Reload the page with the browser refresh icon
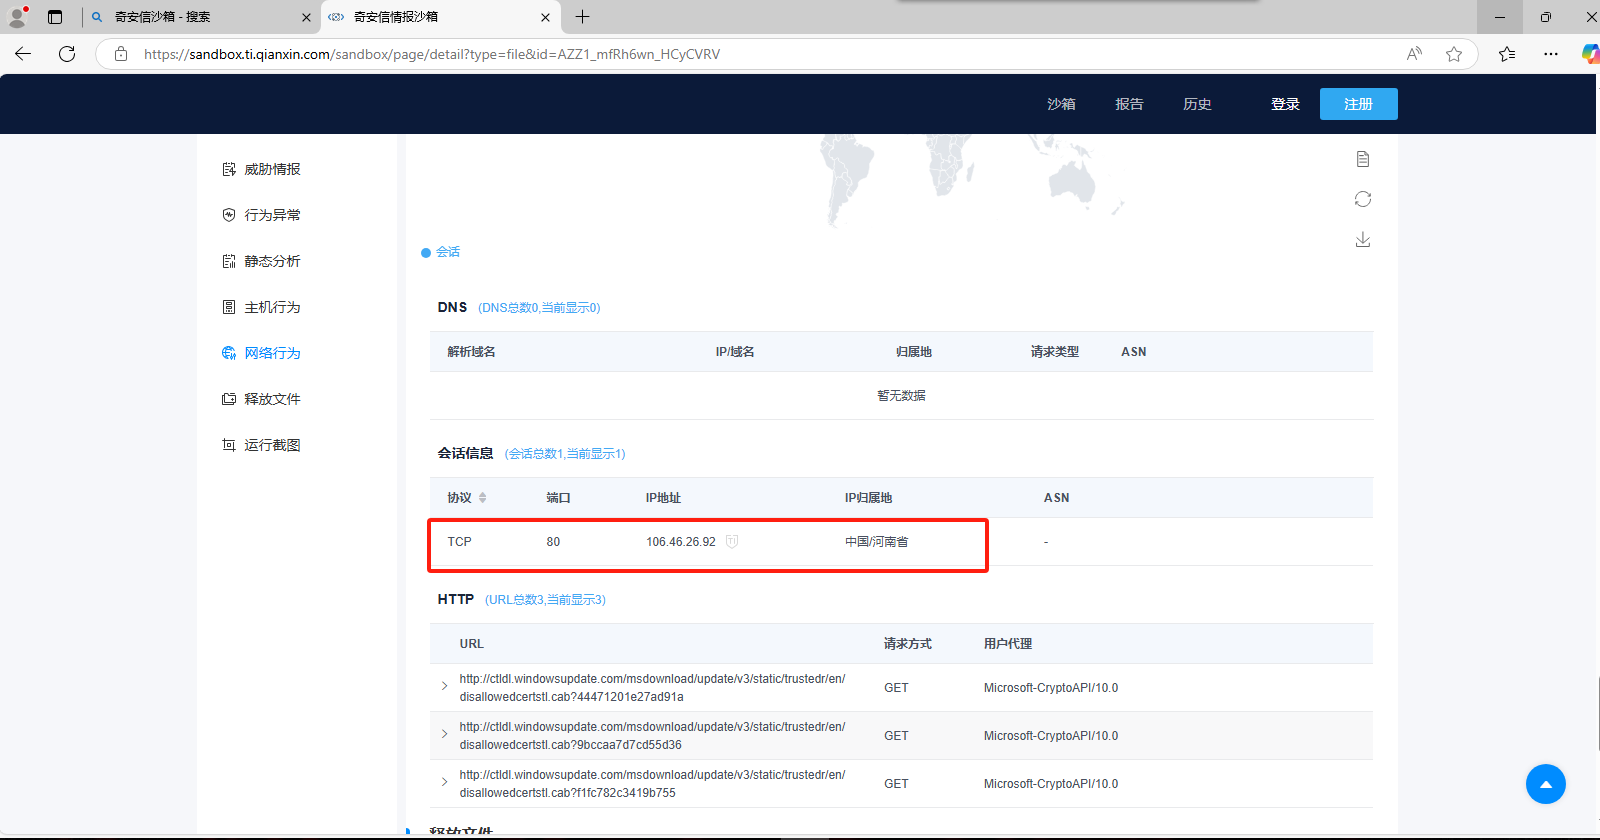 [67, 54]
